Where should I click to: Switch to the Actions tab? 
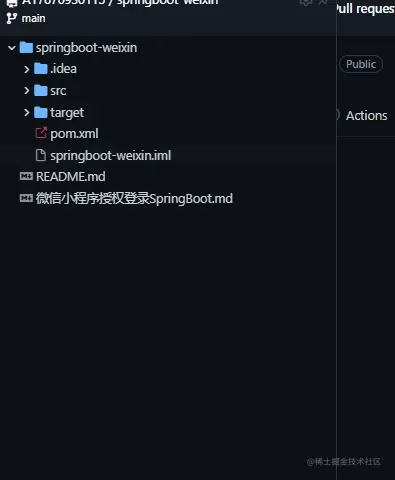click(x=366, y=116)
